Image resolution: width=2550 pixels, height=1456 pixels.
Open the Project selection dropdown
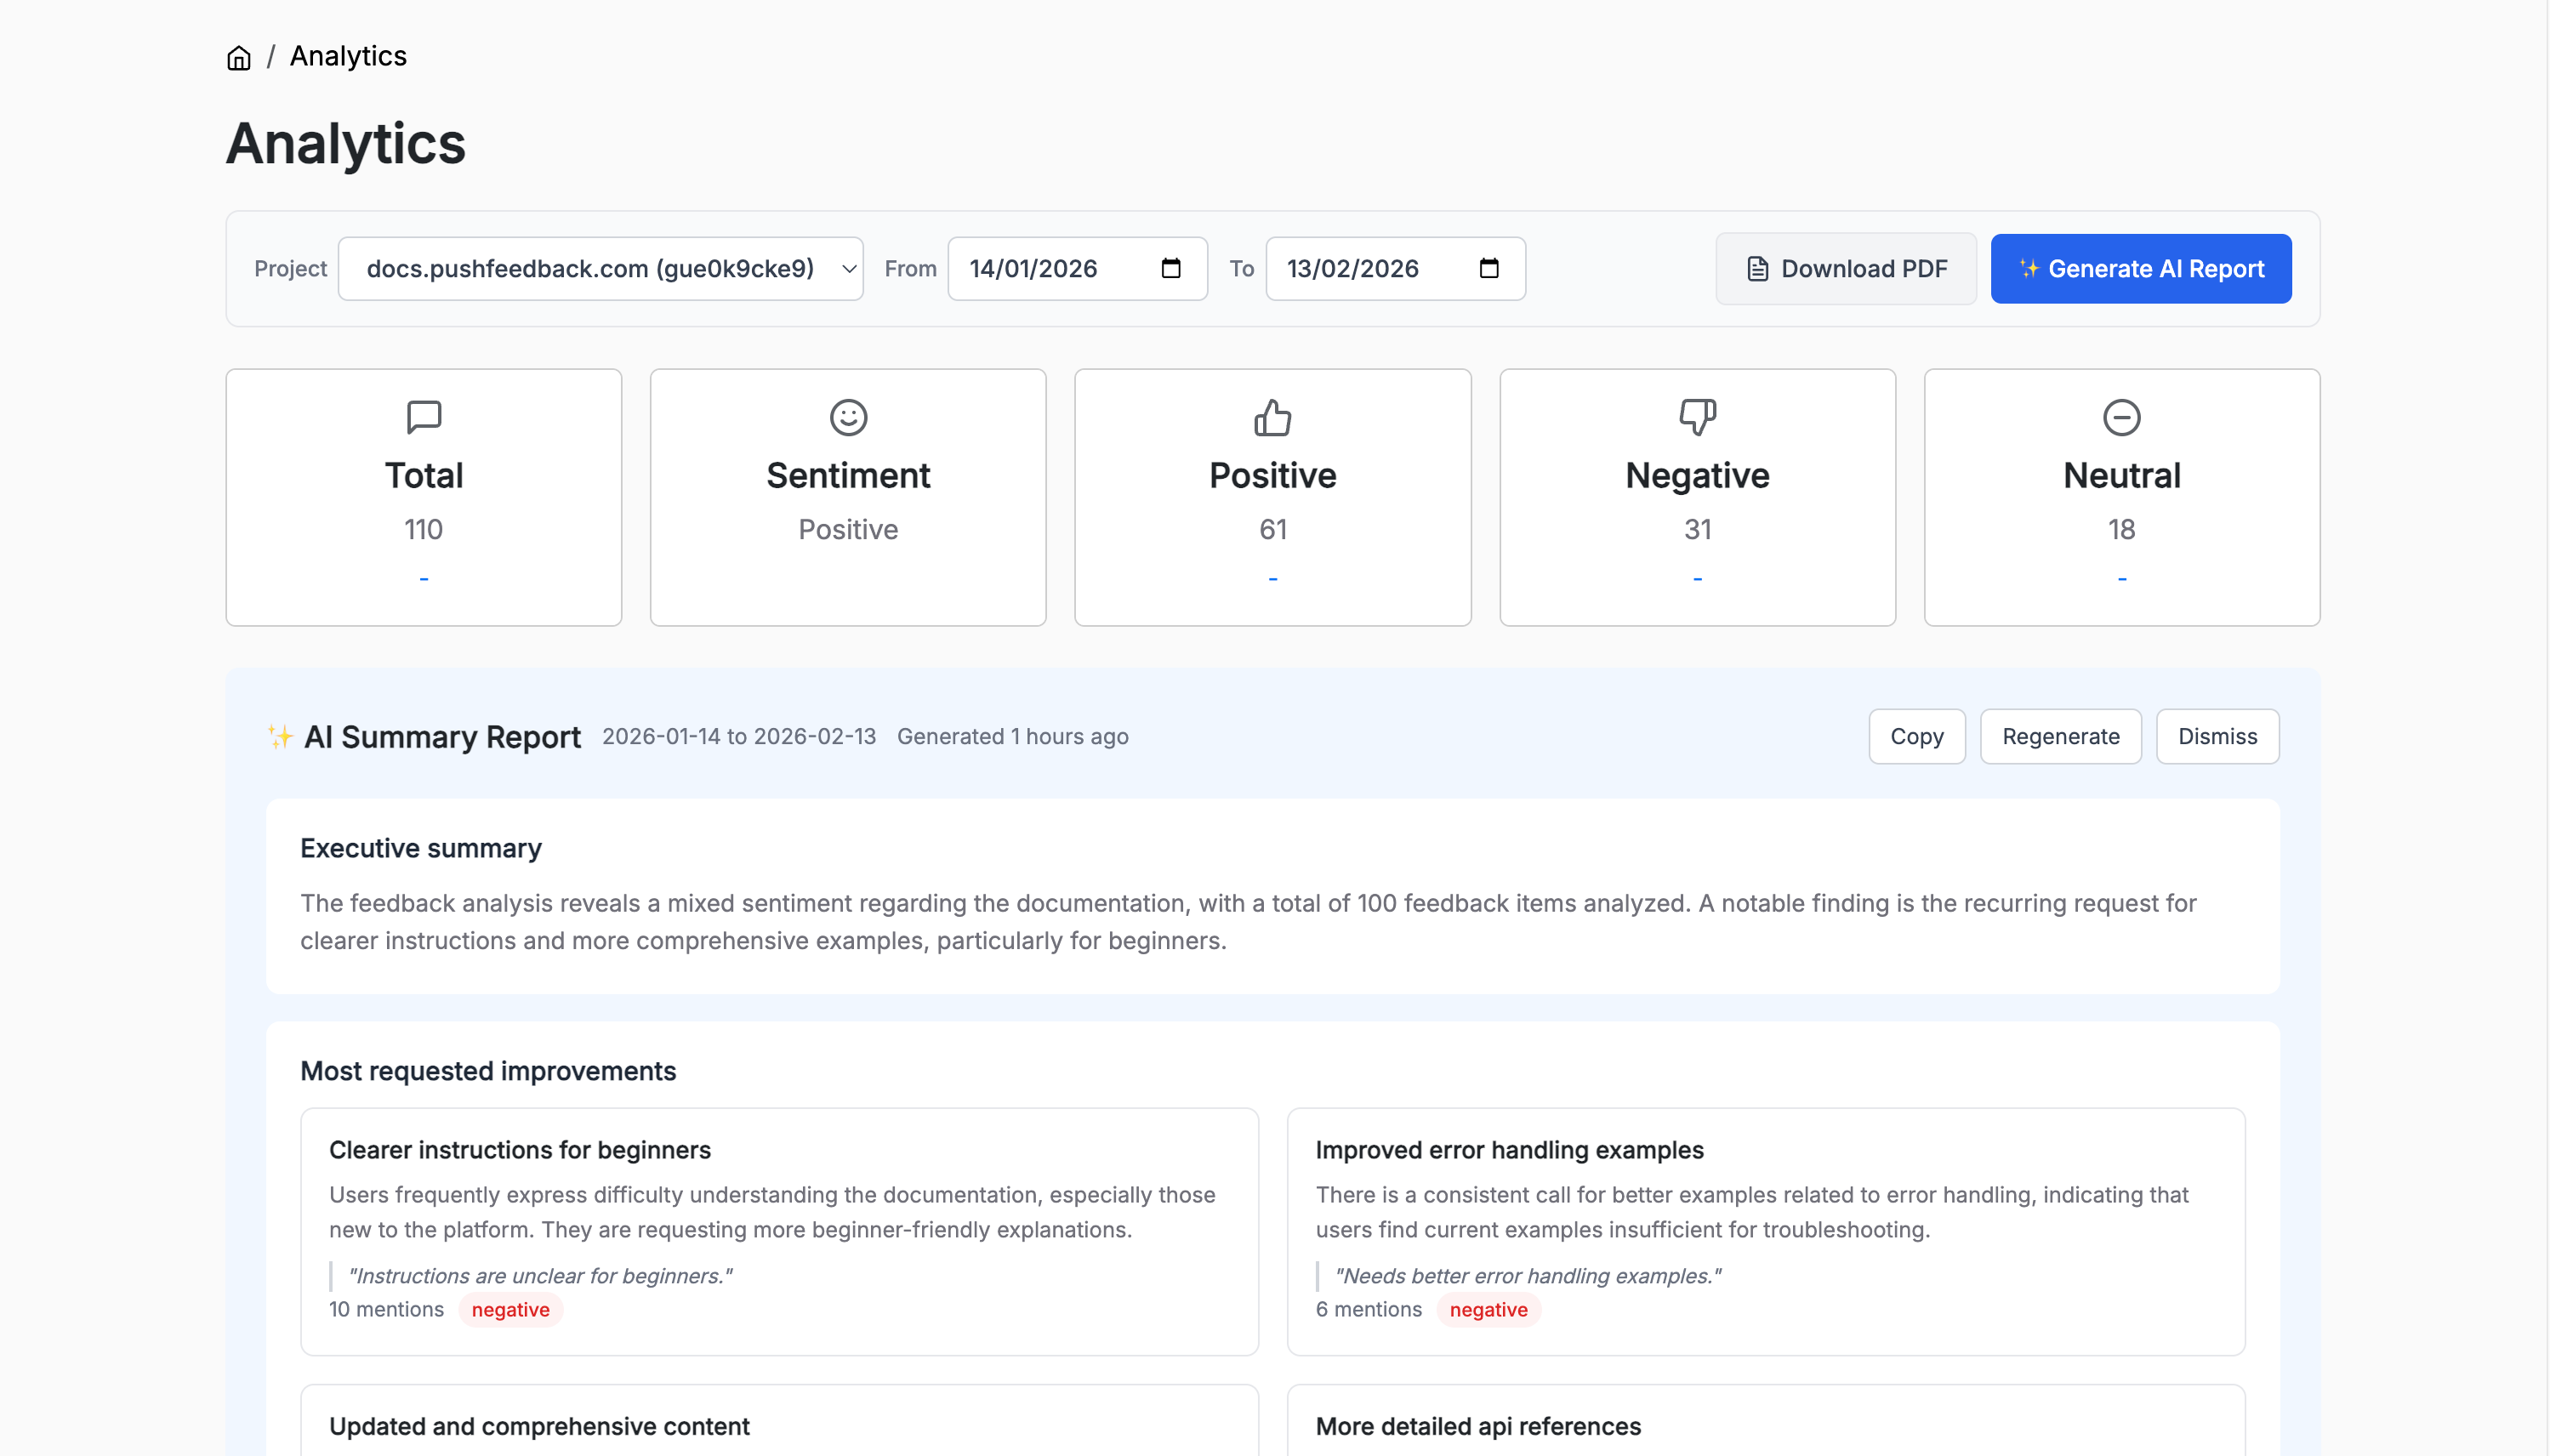[x=598, y=268]
